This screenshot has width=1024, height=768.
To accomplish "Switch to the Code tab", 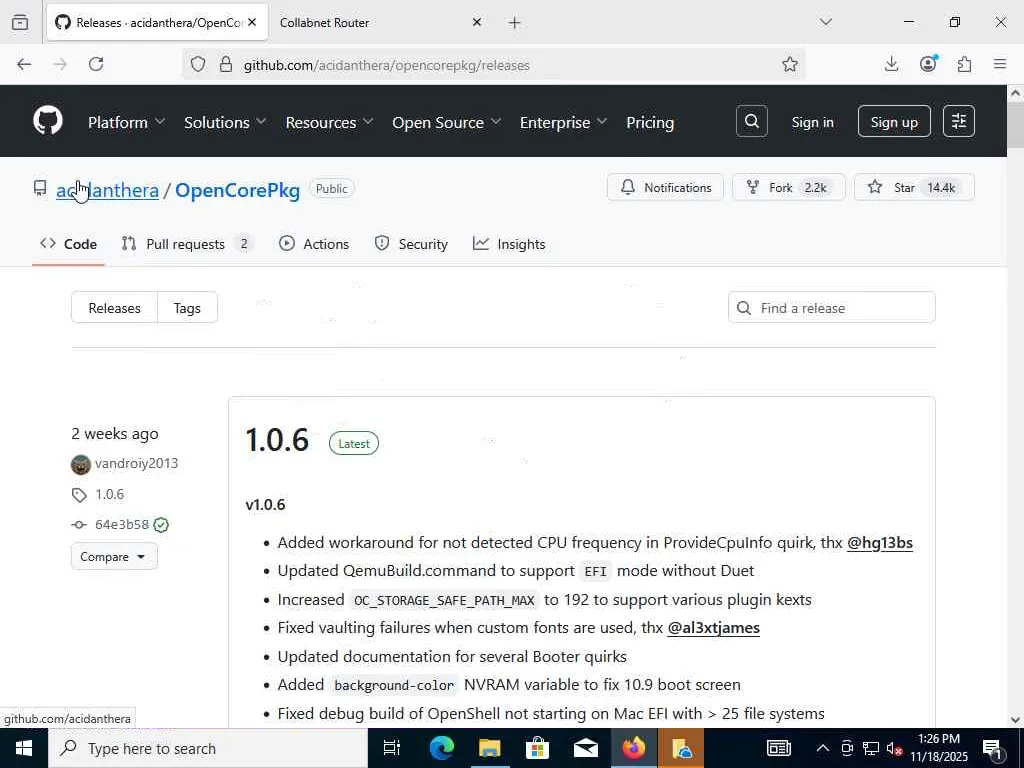I will pyautogui.click(x=69, y=244).
